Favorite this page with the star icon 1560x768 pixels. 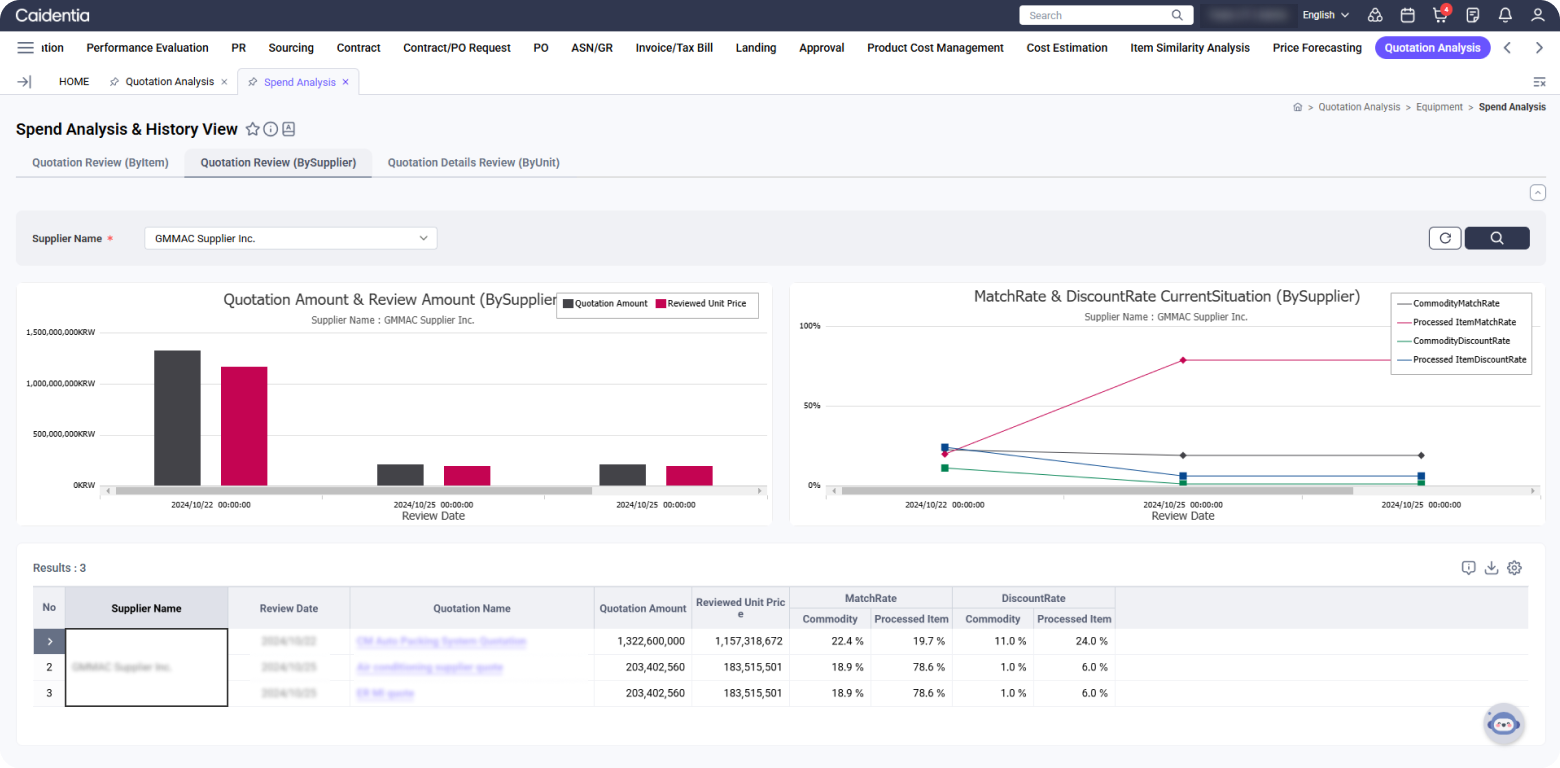[253, 129]
